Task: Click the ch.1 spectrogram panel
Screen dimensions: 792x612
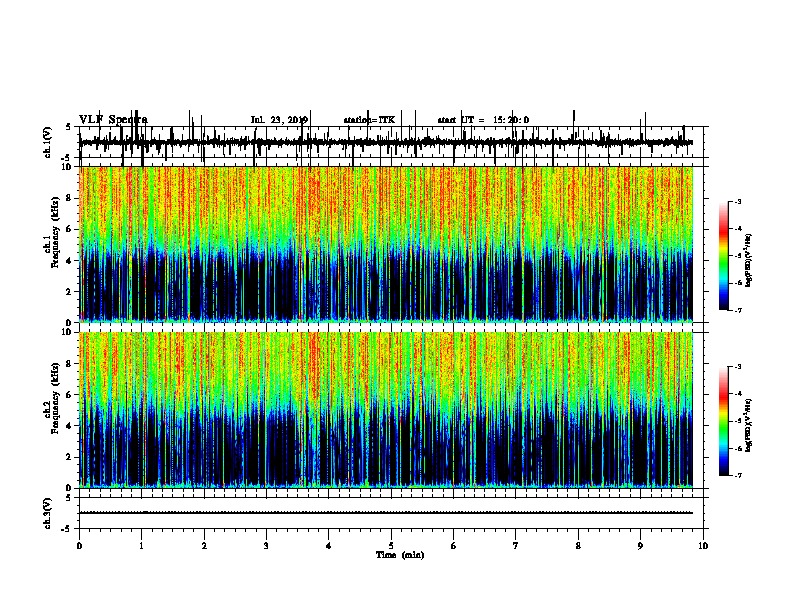Action: [386, 244]
